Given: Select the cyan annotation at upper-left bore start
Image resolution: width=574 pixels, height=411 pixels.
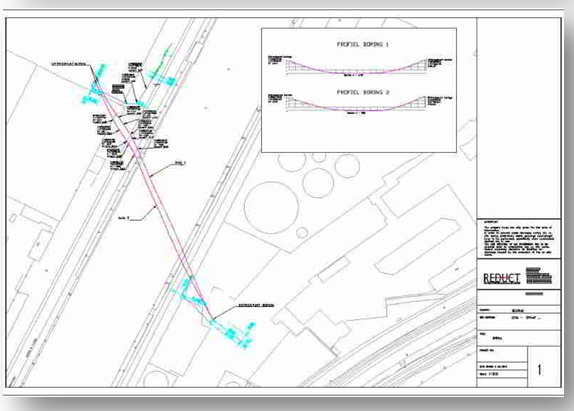Looking at the screenshot, I should 94,87.
